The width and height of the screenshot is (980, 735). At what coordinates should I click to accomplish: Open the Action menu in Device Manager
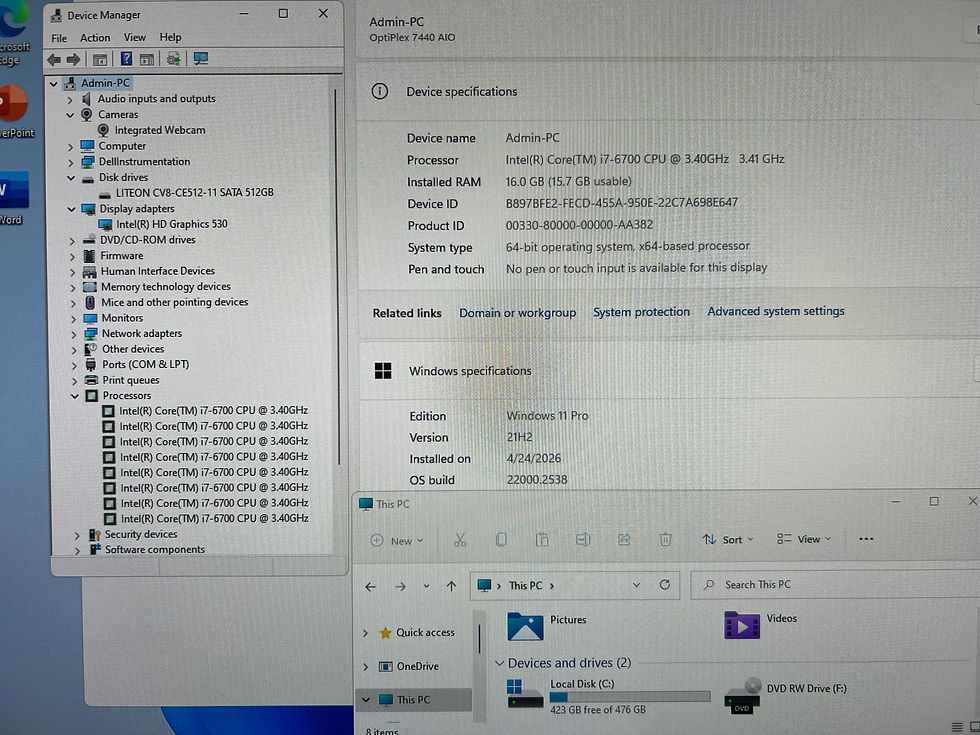coord(95,38)
